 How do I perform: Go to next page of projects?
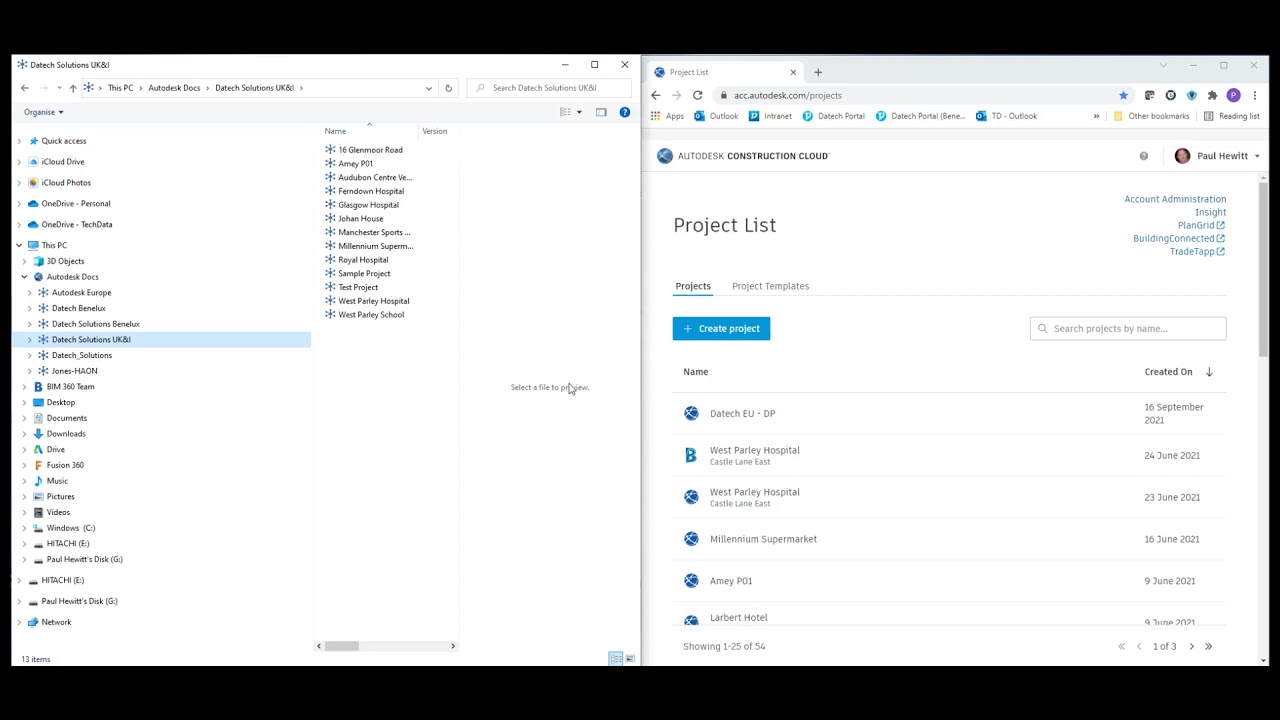(1191, 647)
